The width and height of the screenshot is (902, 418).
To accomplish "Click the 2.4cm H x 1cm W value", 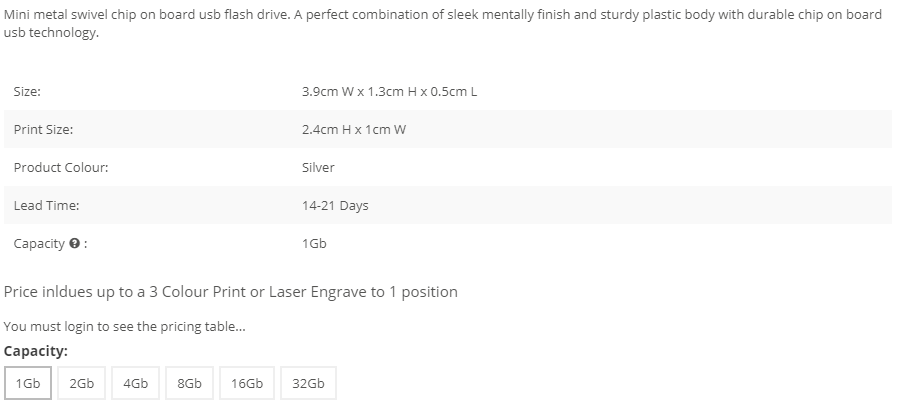I will [354, 129].
